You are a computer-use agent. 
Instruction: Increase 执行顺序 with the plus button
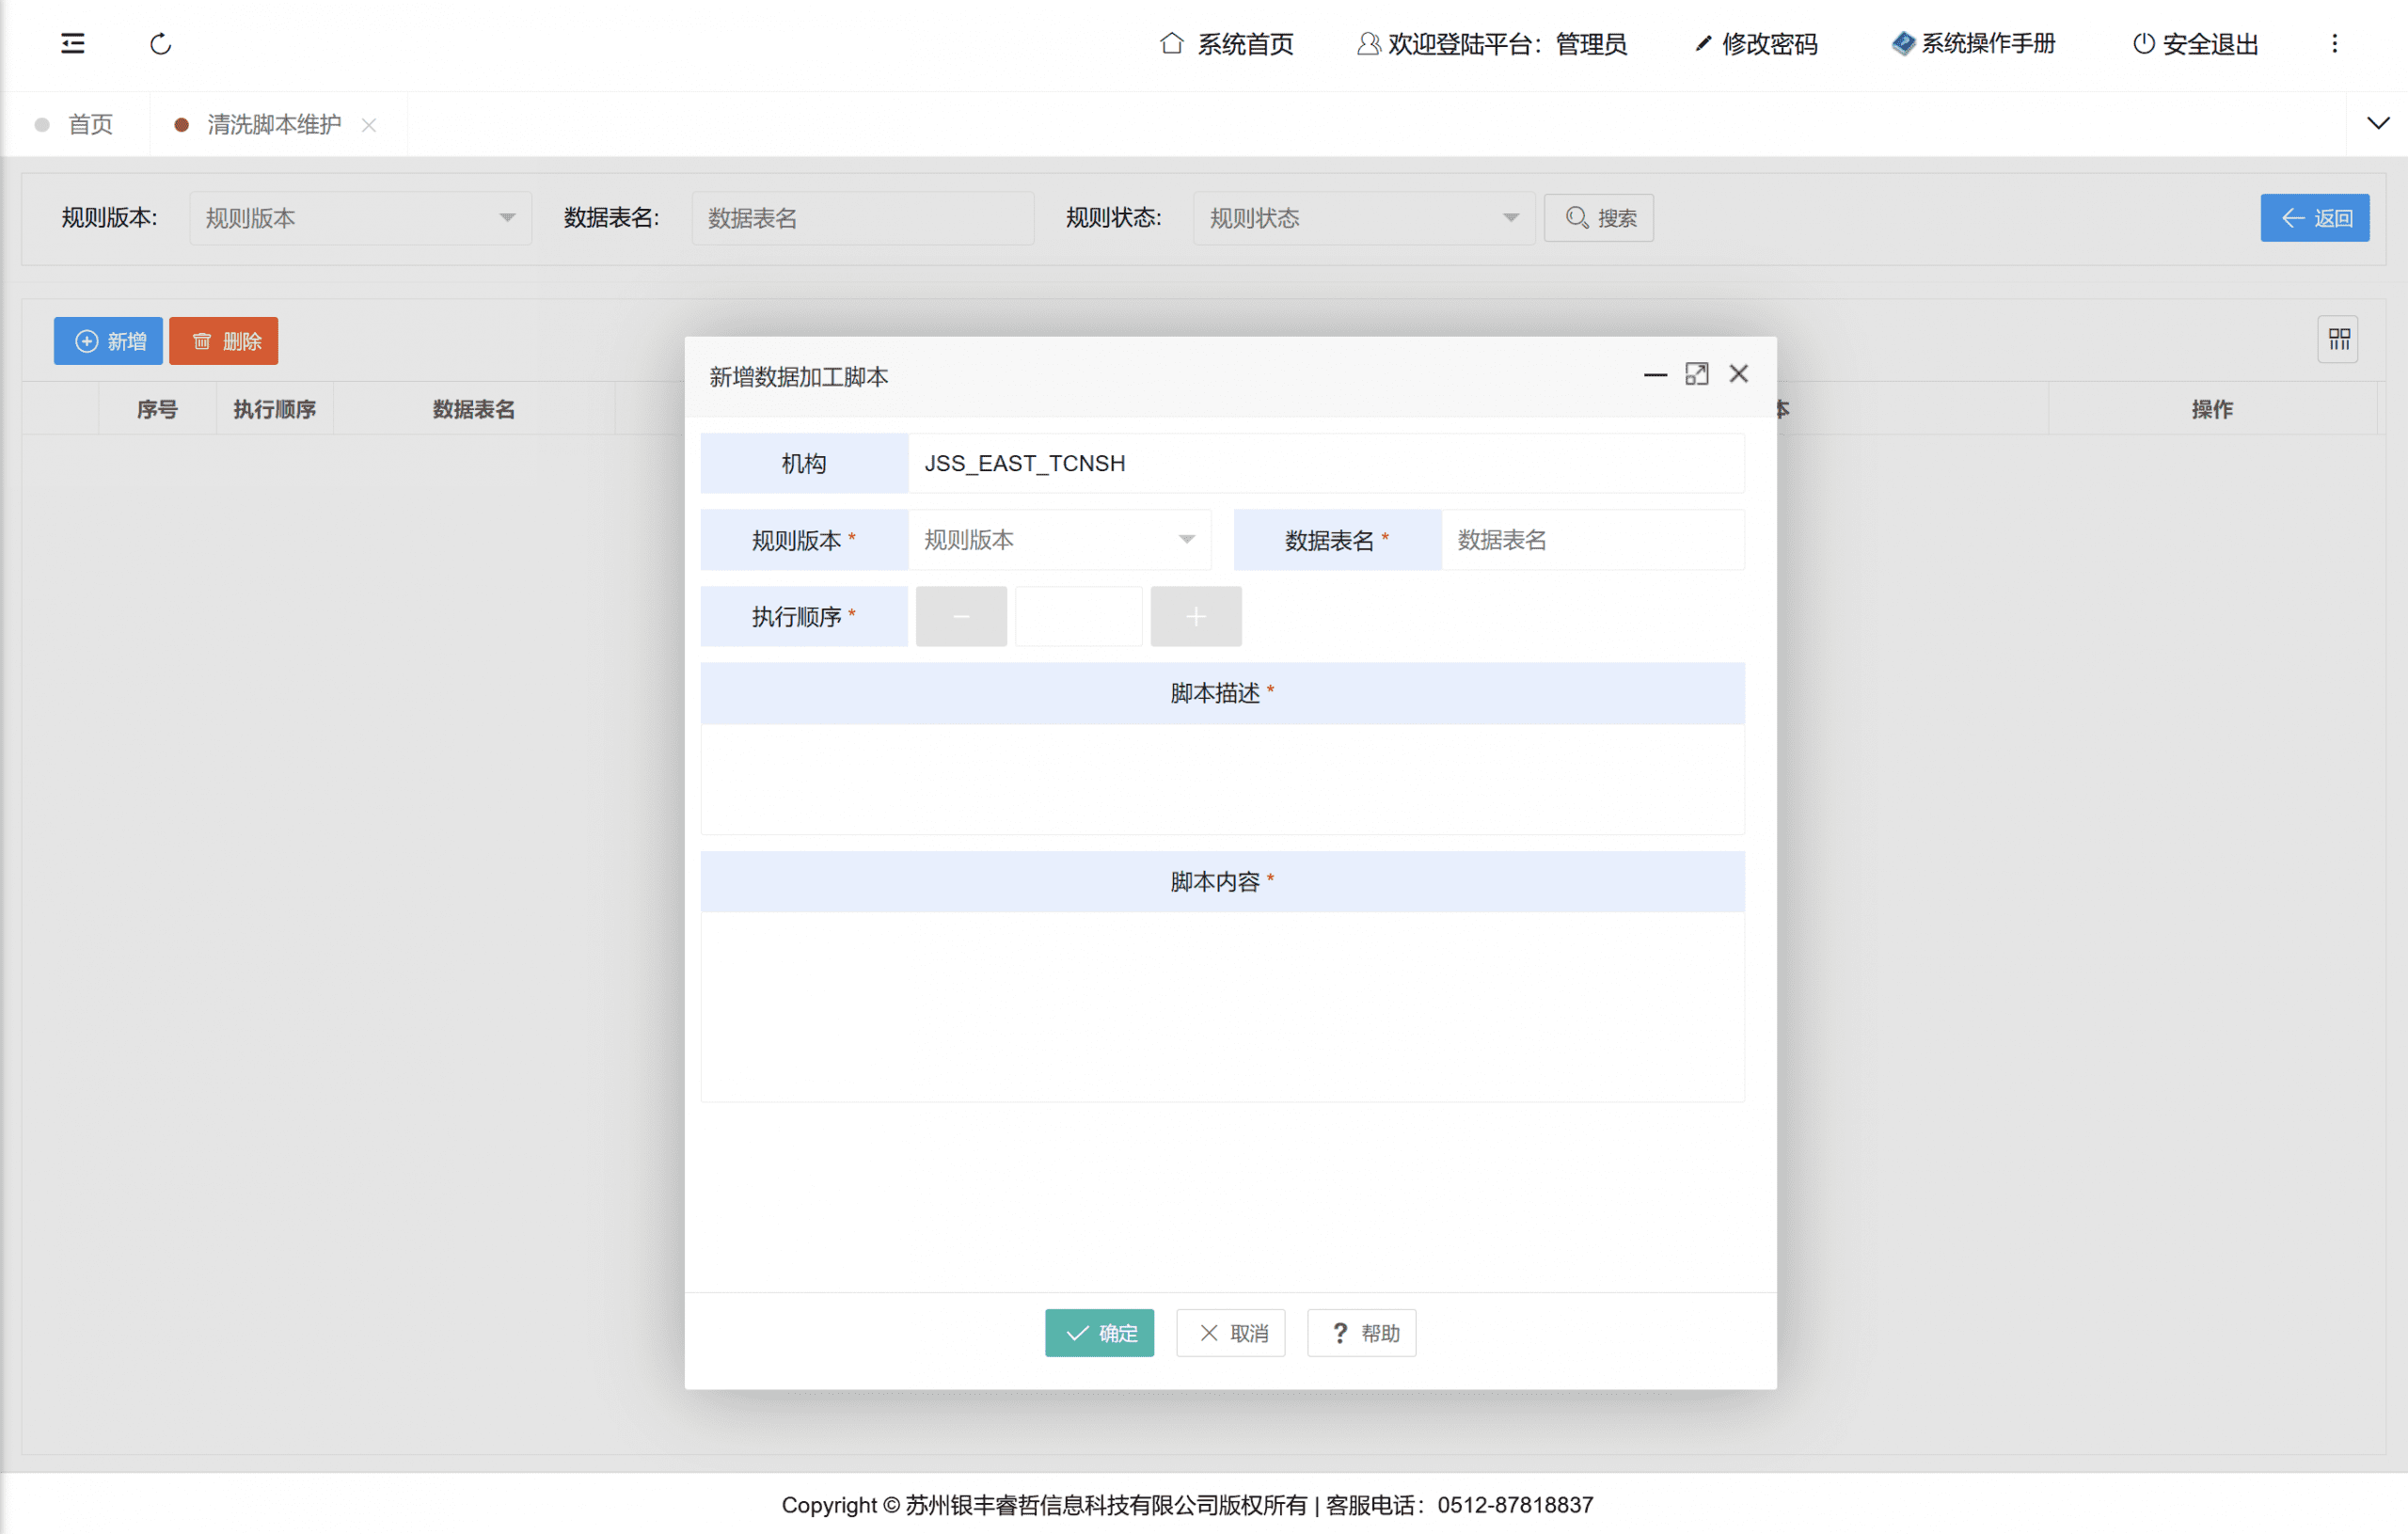coord(1195,617)
